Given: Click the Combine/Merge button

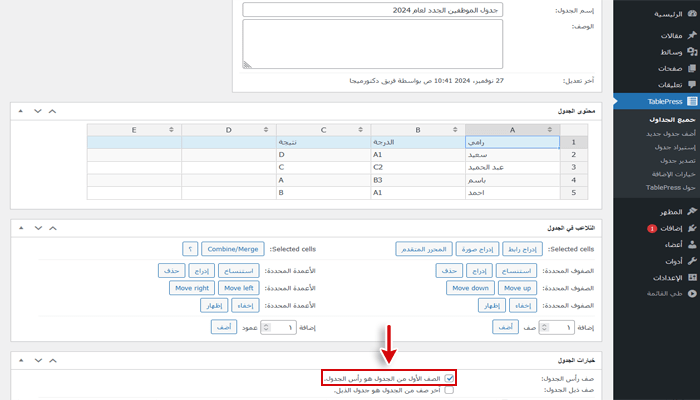Looking at the screenshot, I should click(x=233, y=248).
